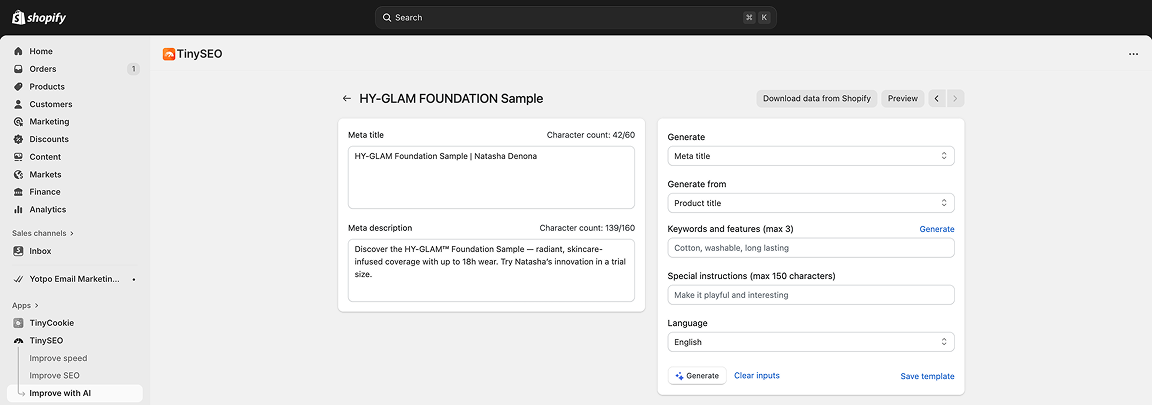This screenshot has height=405, width=1152.
Task: Choose Language dropdown showing English
Action: click(x=810, y=342)
